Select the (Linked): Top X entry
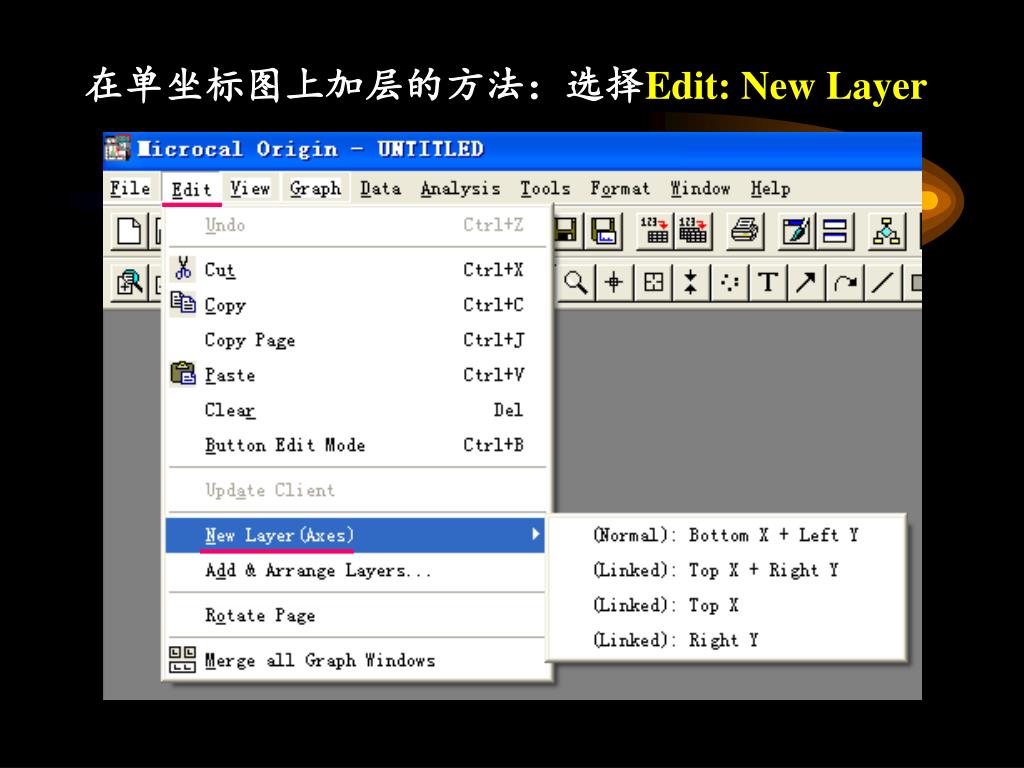The height and width of the screenshot is (768, 1024). [726, 605]
